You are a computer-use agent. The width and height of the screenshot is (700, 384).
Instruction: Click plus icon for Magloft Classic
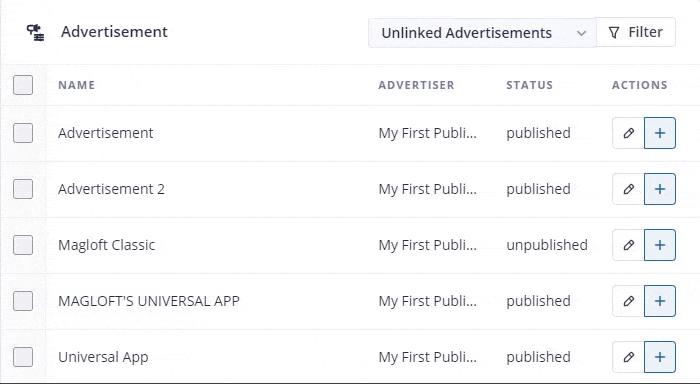(660, 245)
